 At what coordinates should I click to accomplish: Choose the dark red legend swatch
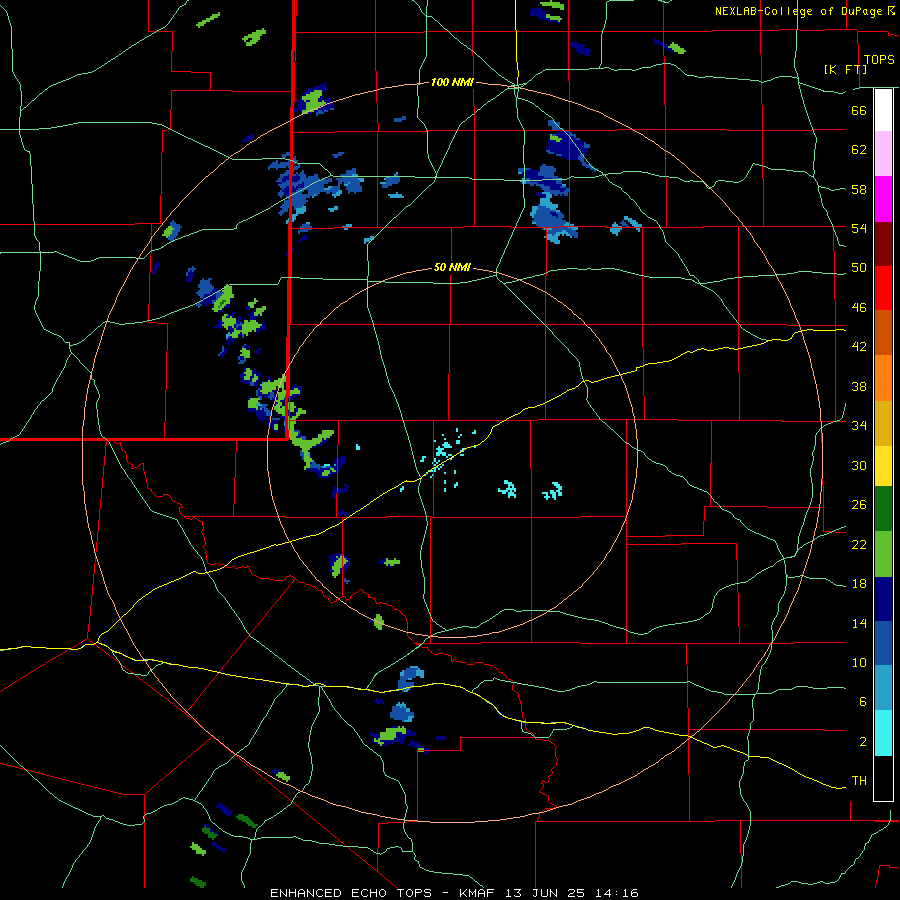[x=883, y=244]
